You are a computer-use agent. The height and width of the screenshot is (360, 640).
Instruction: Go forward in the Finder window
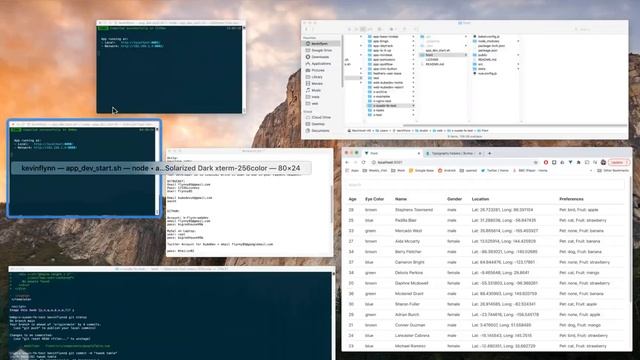click(313, 29)
